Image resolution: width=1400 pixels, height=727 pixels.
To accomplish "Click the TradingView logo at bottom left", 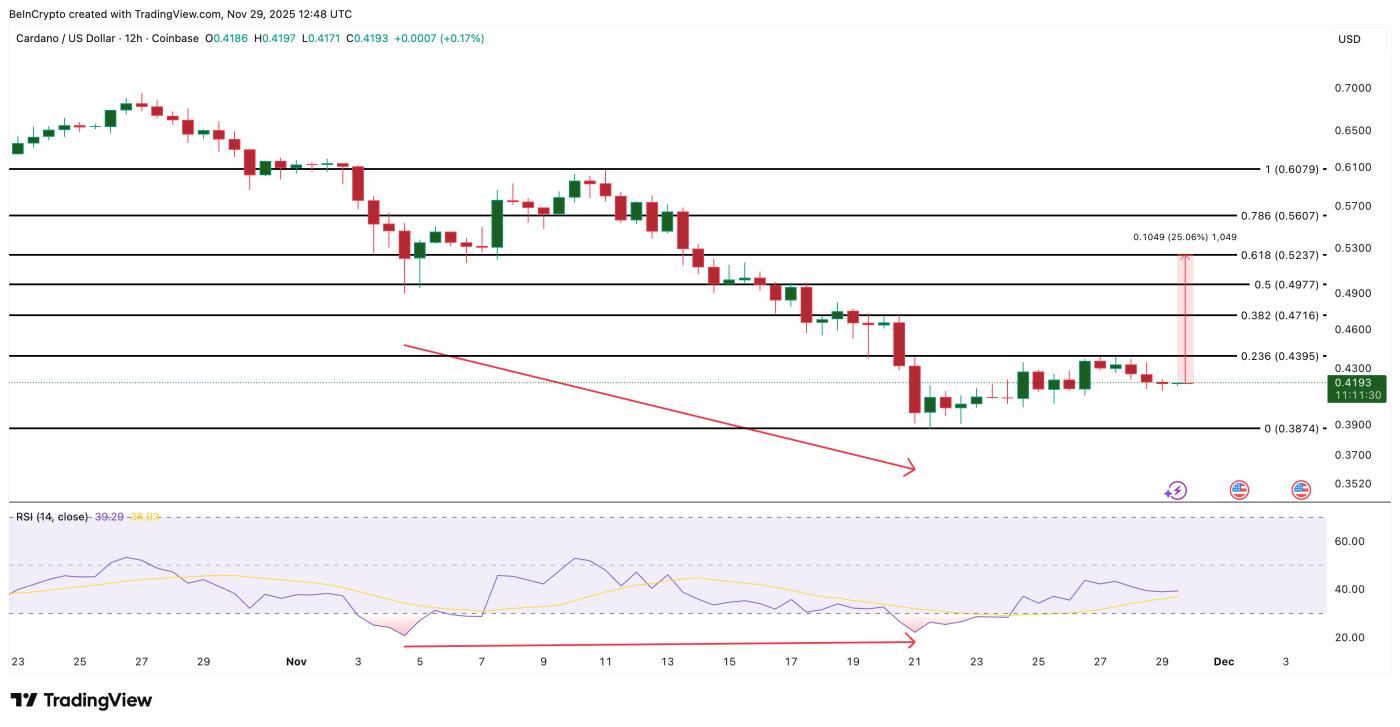I will pos(81,700).
